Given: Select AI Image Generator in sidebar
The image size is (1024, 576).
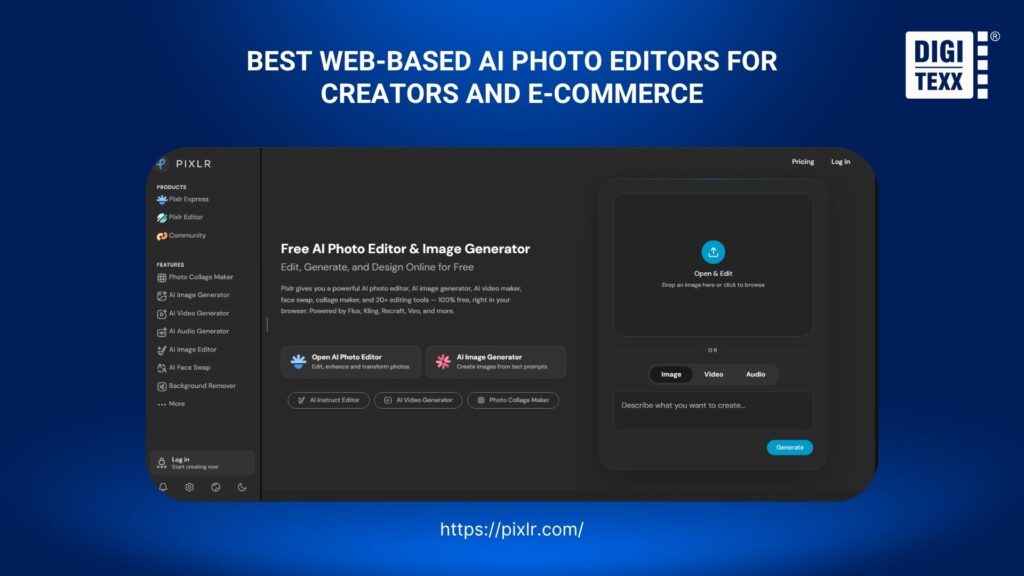Looking at the screenshot, I should pyautogui.click(x=193, y=295).
